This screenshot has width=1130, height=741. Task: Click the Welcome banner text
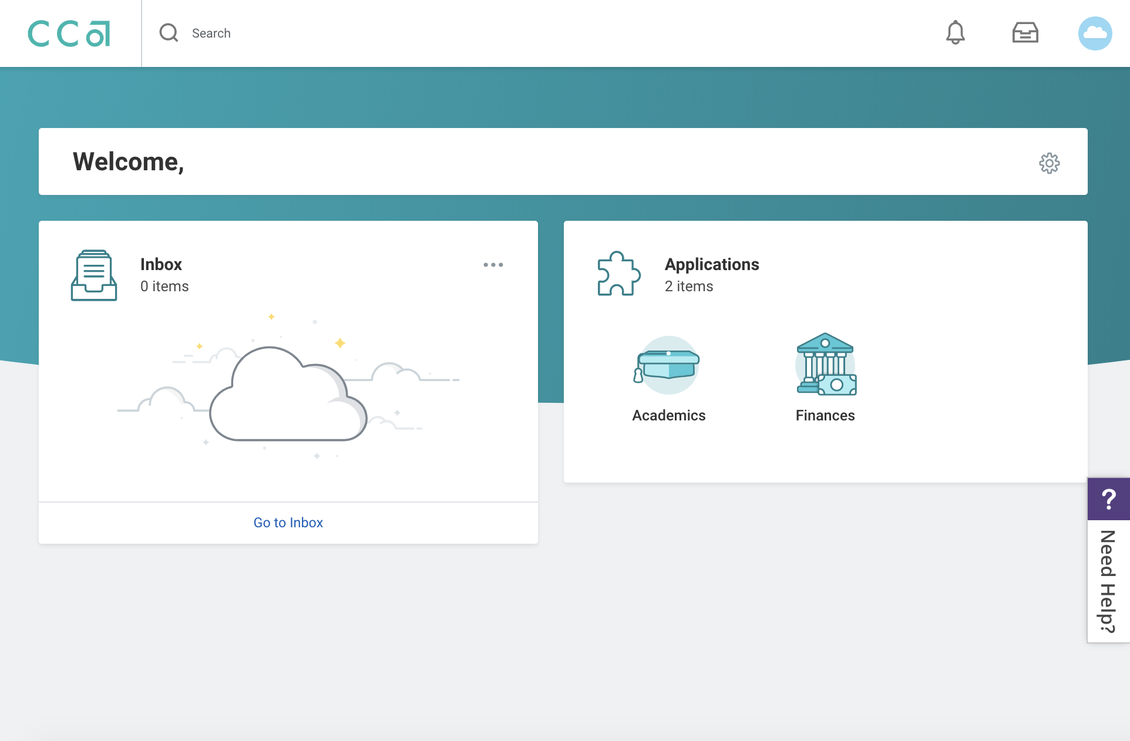tap(128, 161)
